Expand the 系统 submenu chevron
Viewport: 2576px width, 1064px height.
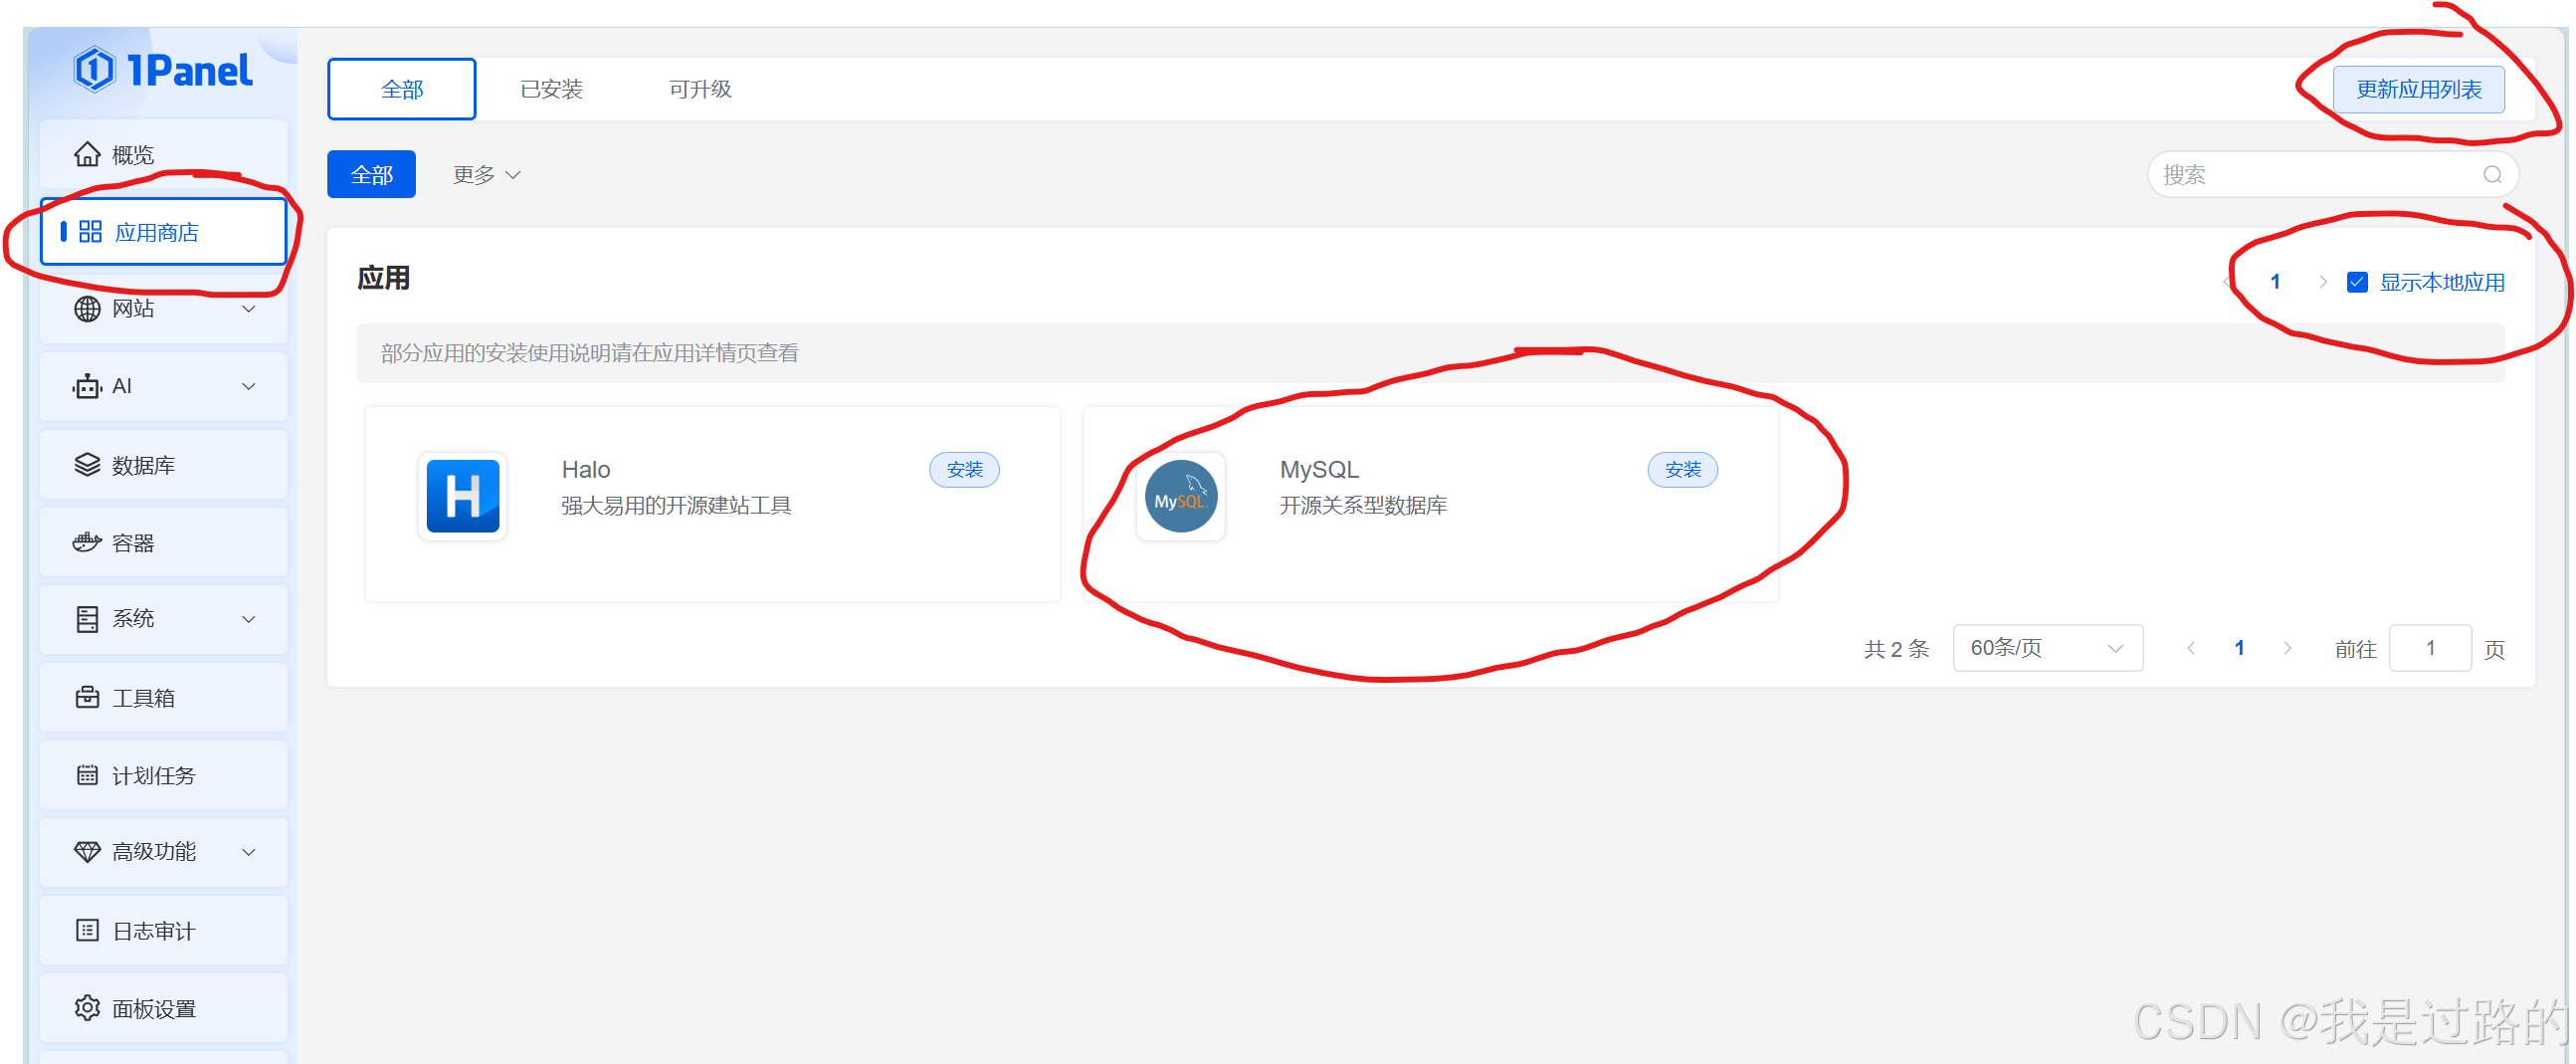249,619
